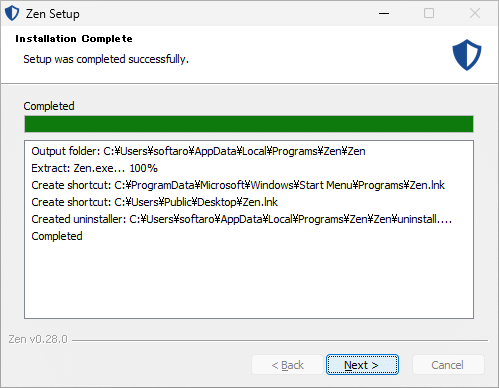The height and width of the screenshot is (388, 499).
Task: Click 'Setup was completed successfully.' text
Action: tap(106, 59)
